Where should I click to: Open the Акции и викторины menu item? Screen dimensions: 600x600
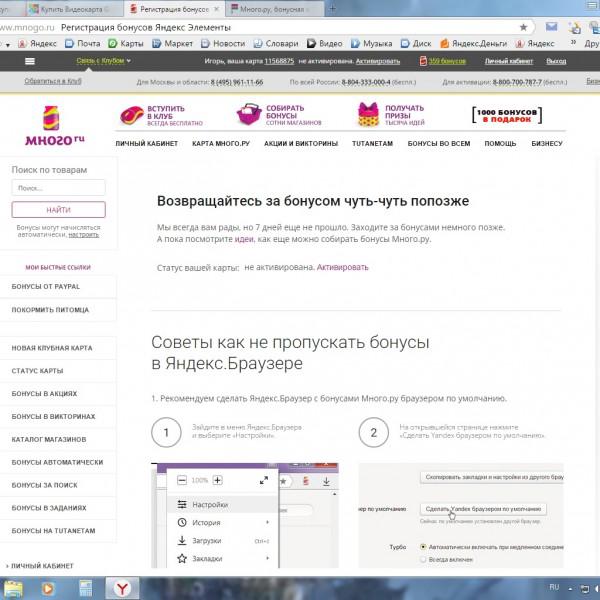pos(301,143)
